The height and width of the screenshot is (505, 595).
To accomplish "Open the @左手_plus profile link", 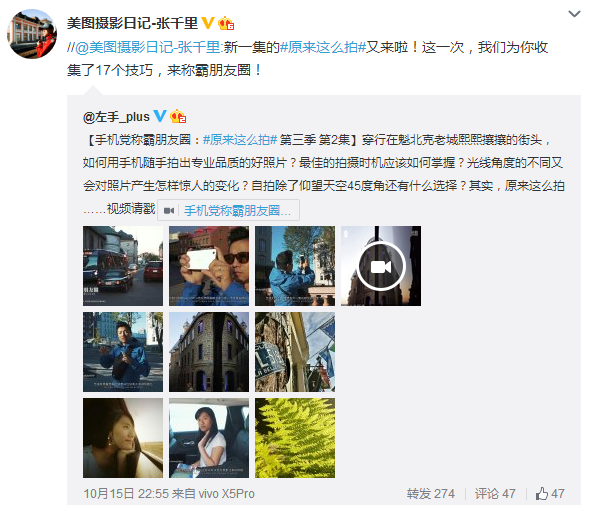I will [x=116, y=116].
